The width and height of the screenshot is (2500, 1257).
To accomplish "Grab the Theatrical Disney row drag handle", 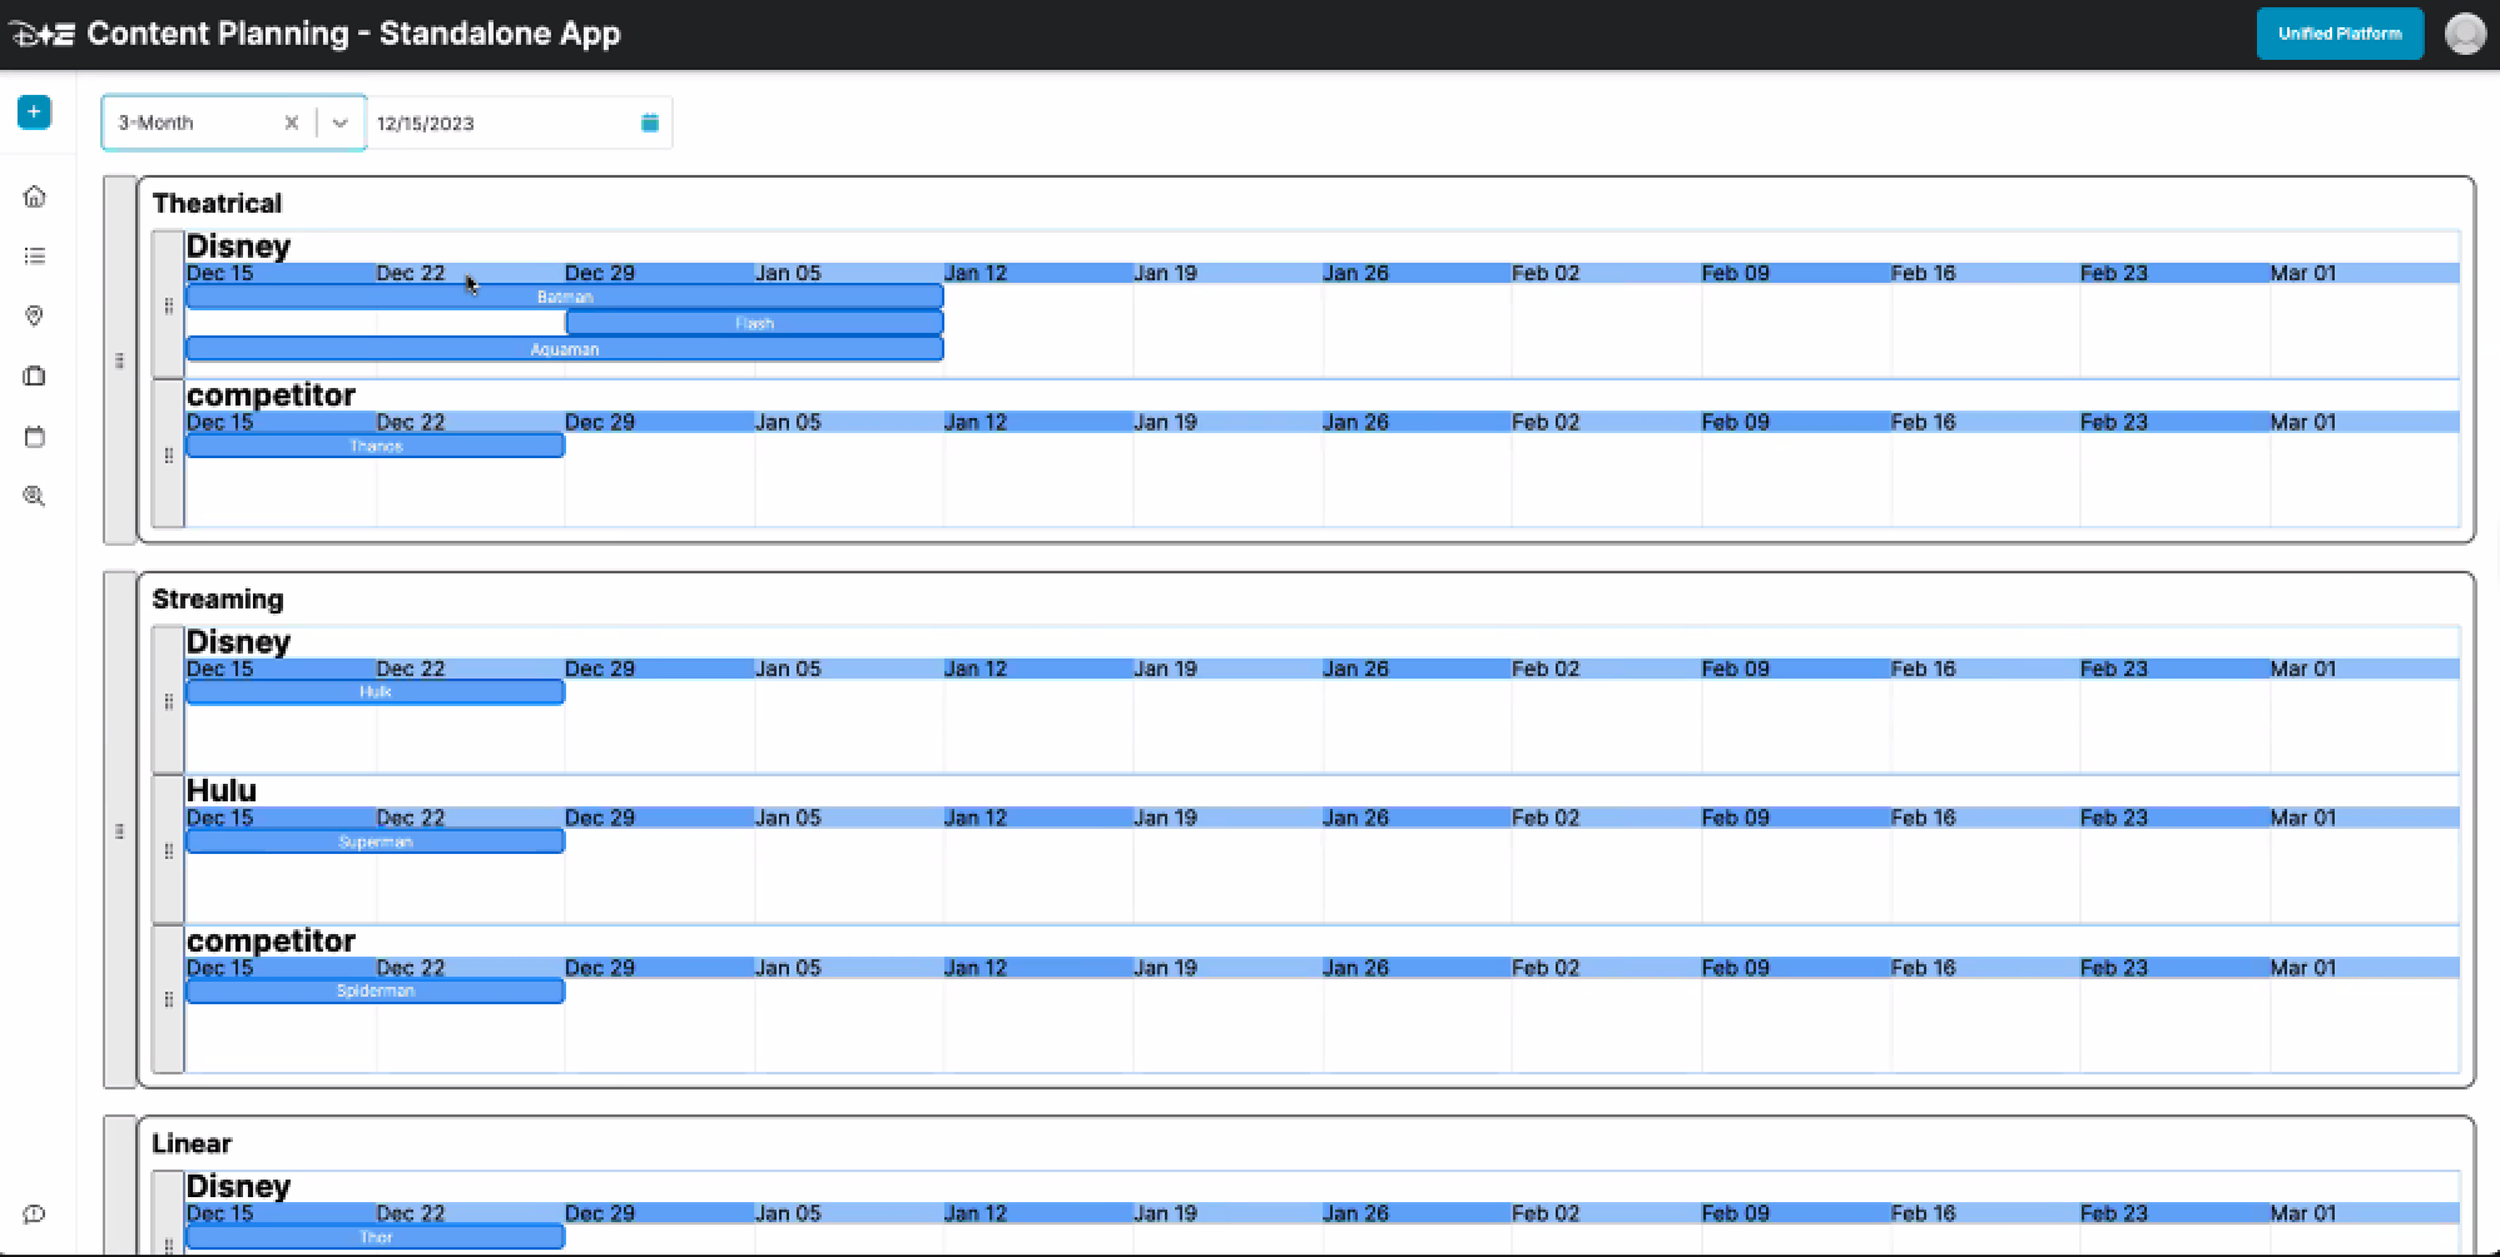I will [x=168, y=305].
